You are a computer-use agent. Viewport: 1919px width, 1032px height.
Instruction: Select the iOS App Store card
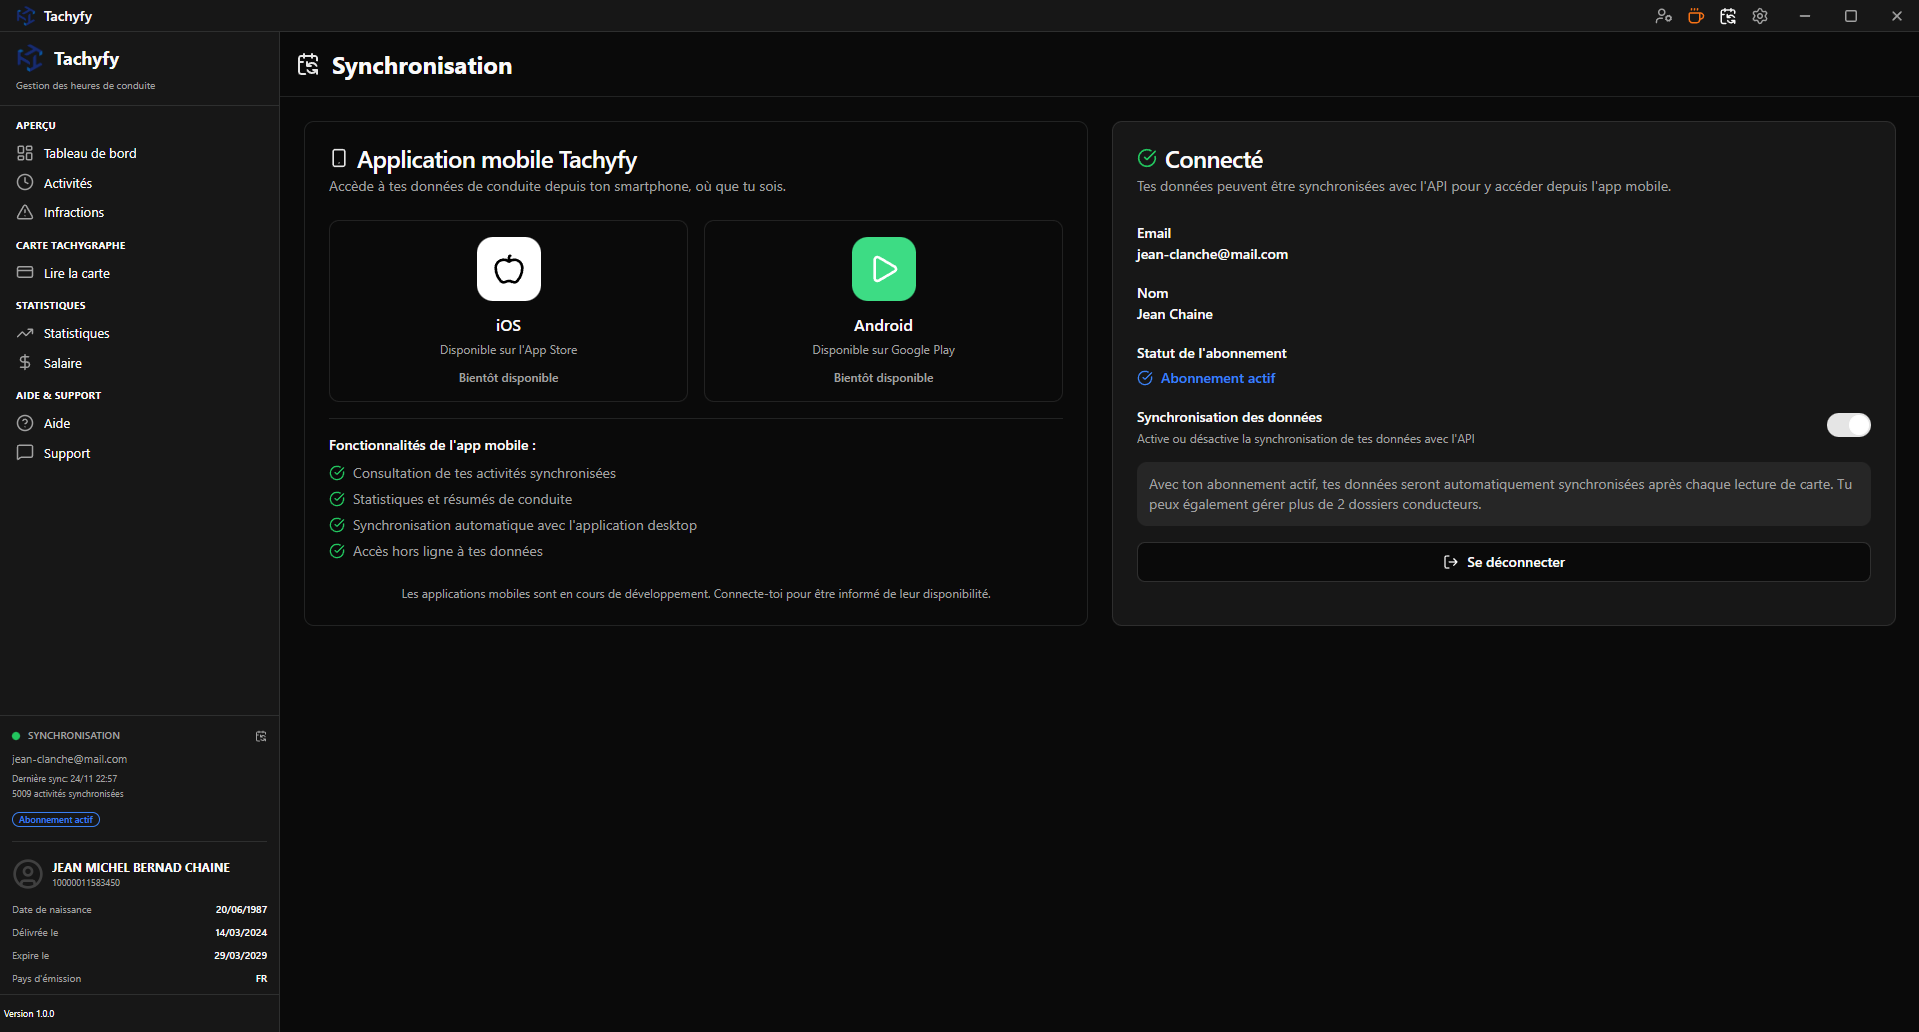(508, 310)
